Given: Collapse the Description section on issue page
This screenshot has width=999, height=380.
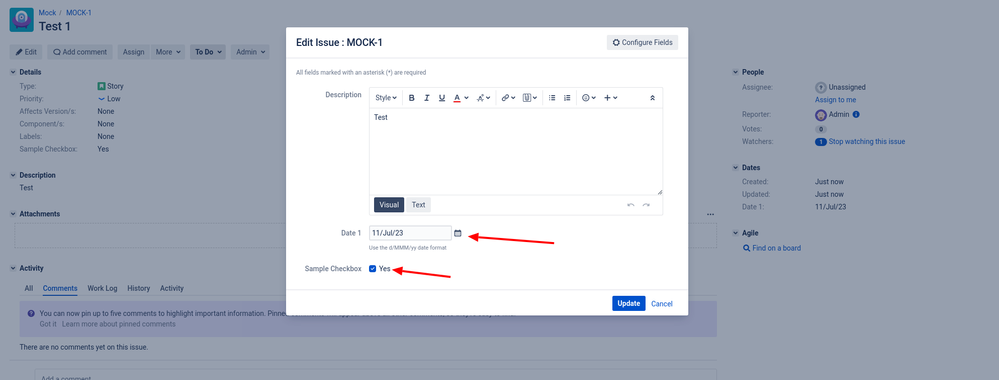Looking at the screenshot, I should pos(13,175).
